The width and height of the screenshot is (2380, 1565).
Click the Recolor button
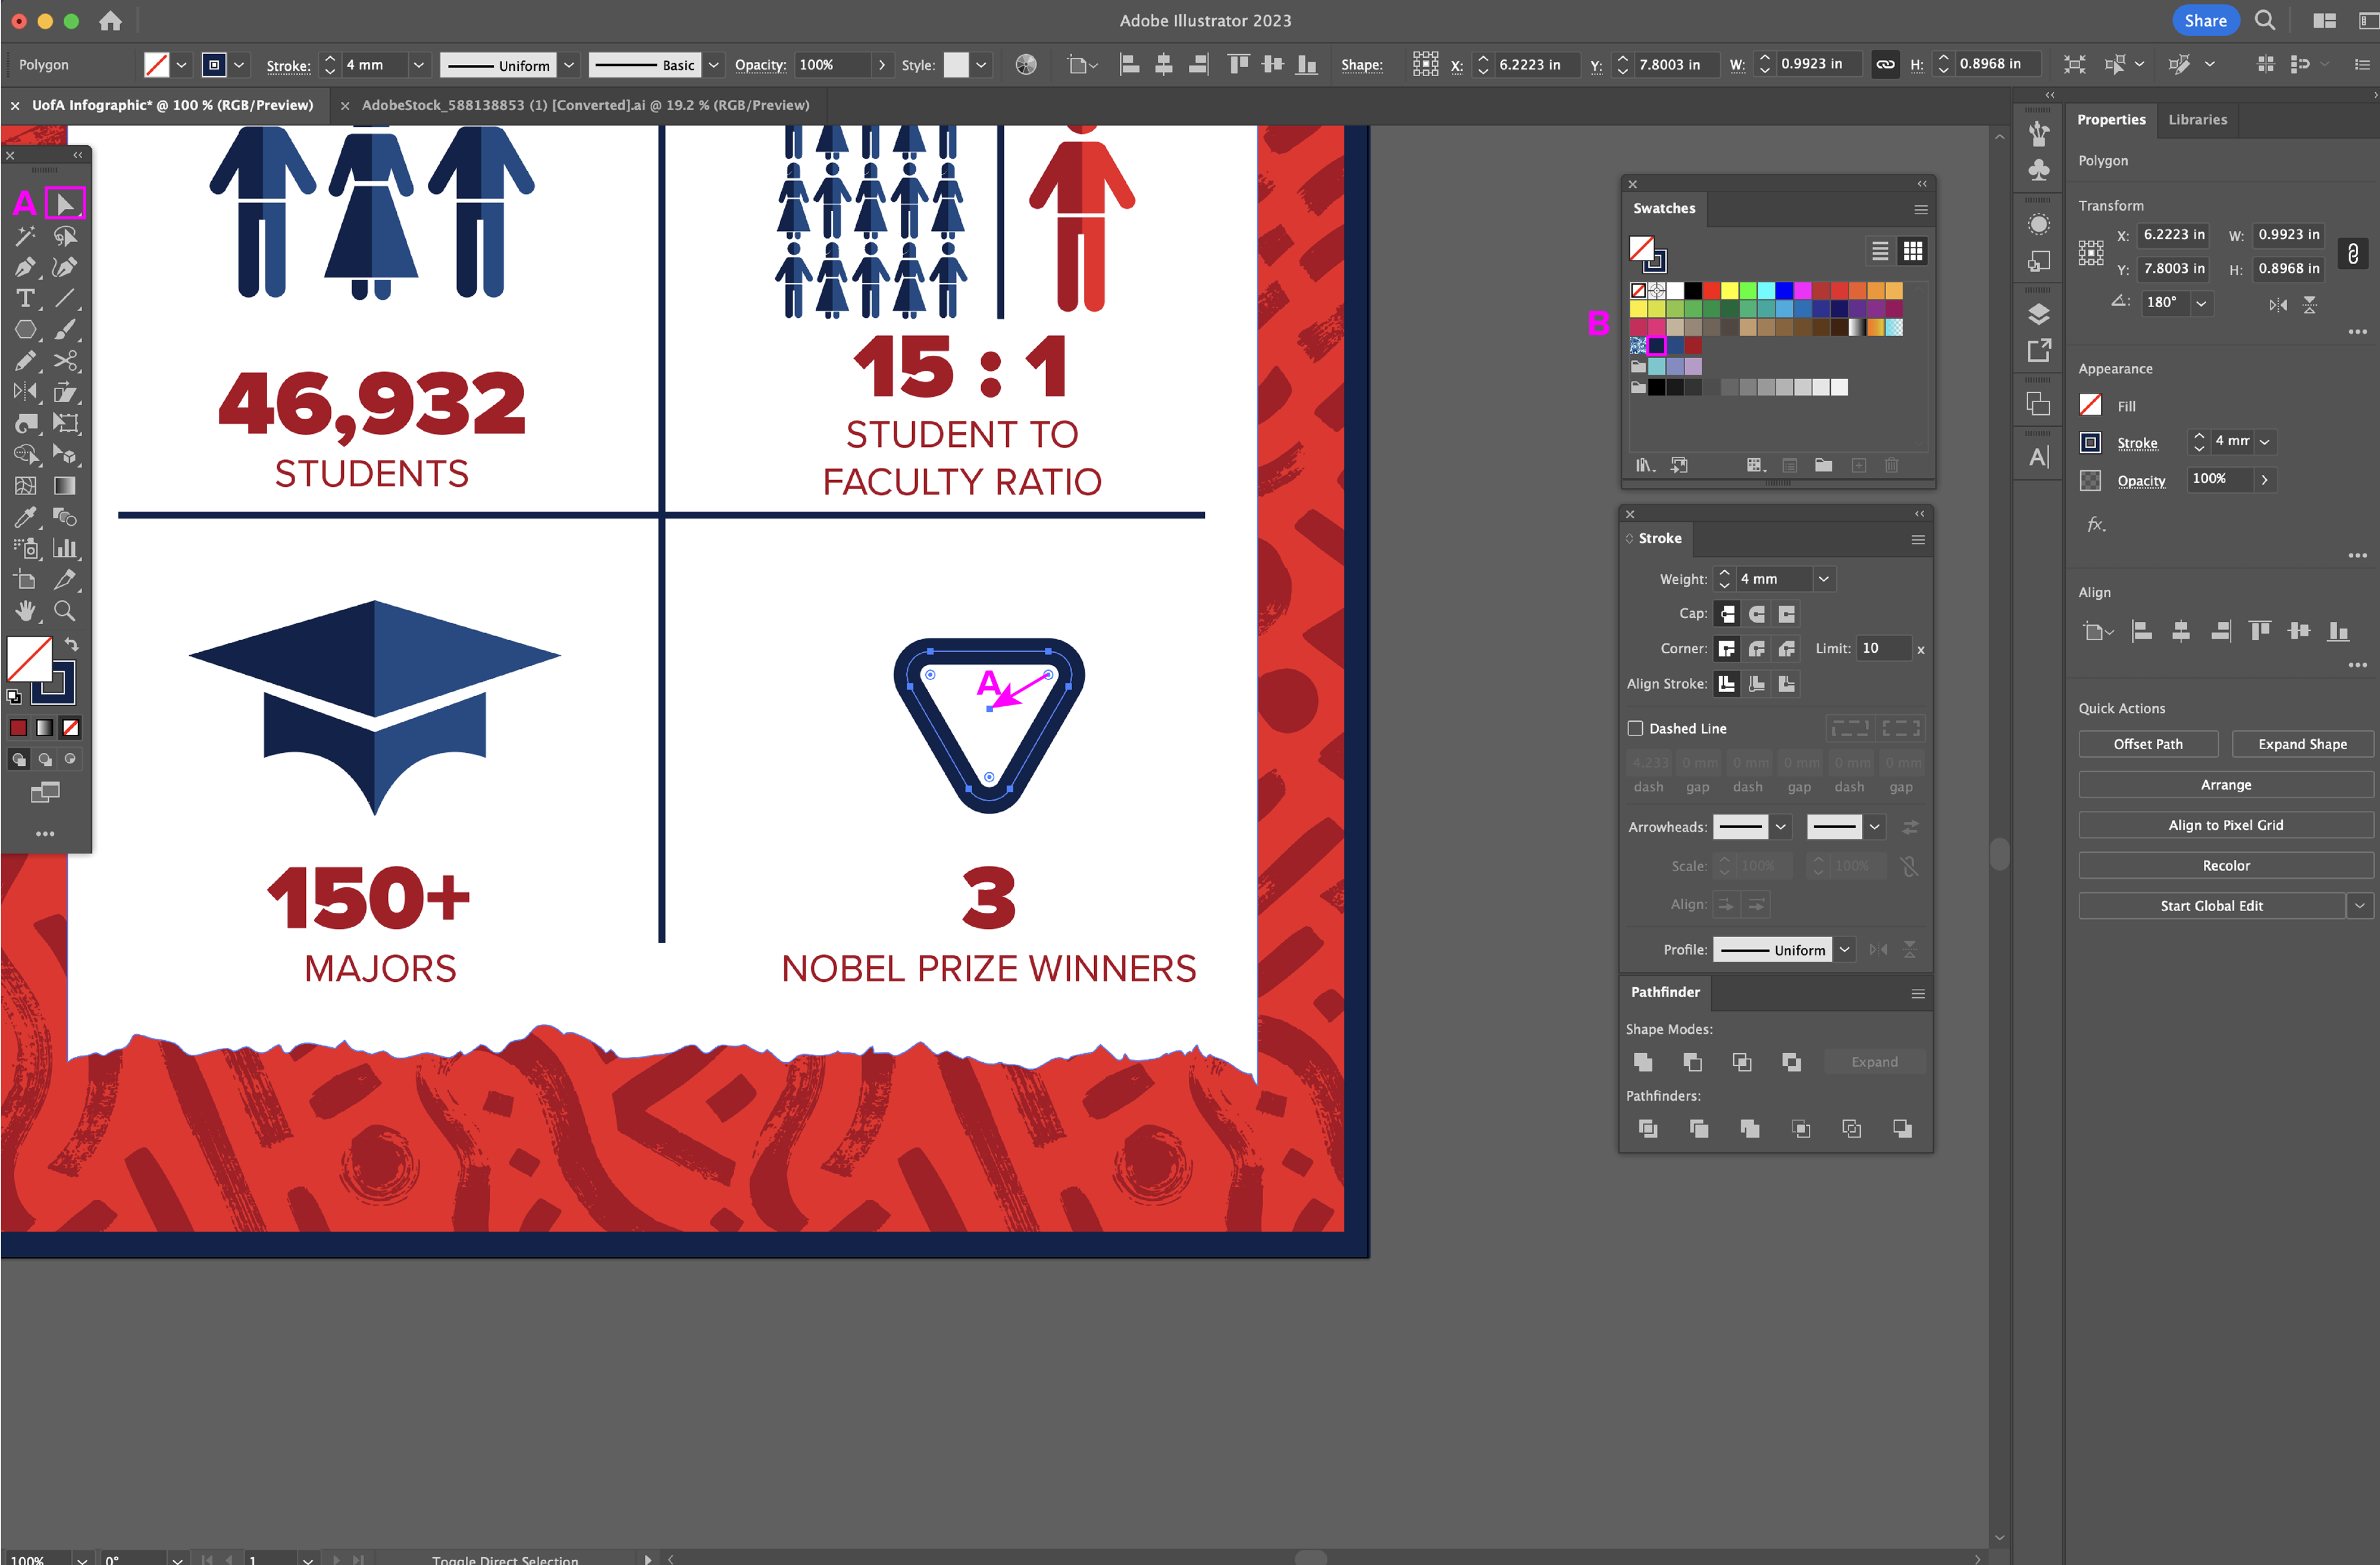pyautogui.click(x=2225, y=866)
